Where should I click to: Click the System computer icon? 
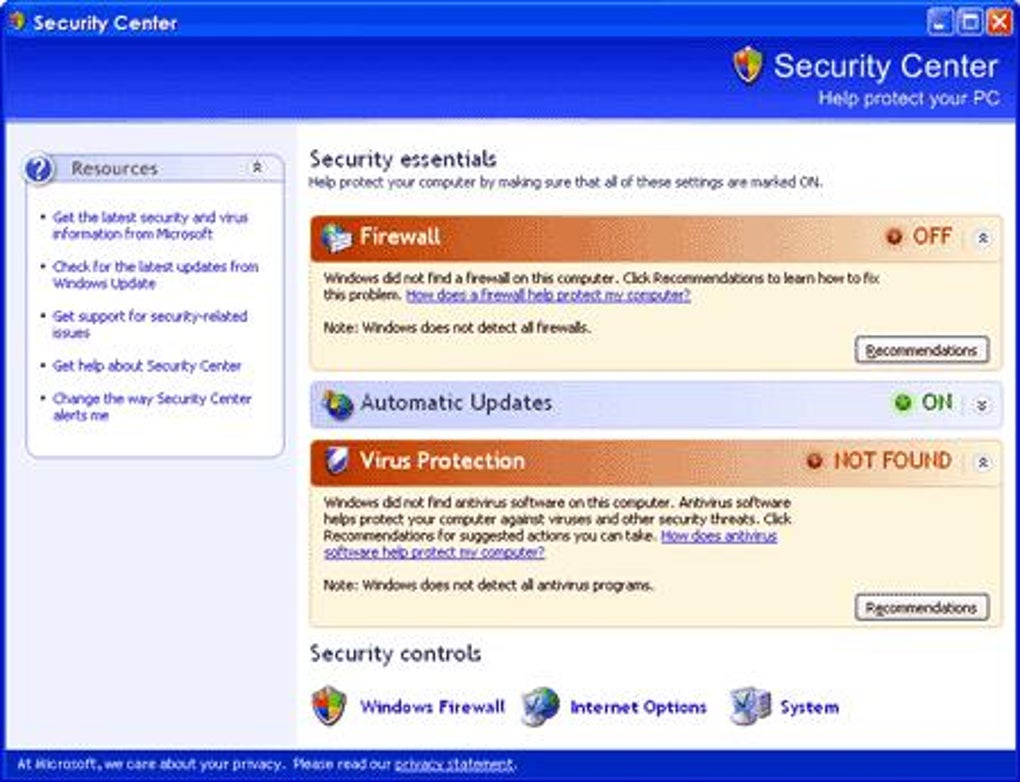(750, 707)
